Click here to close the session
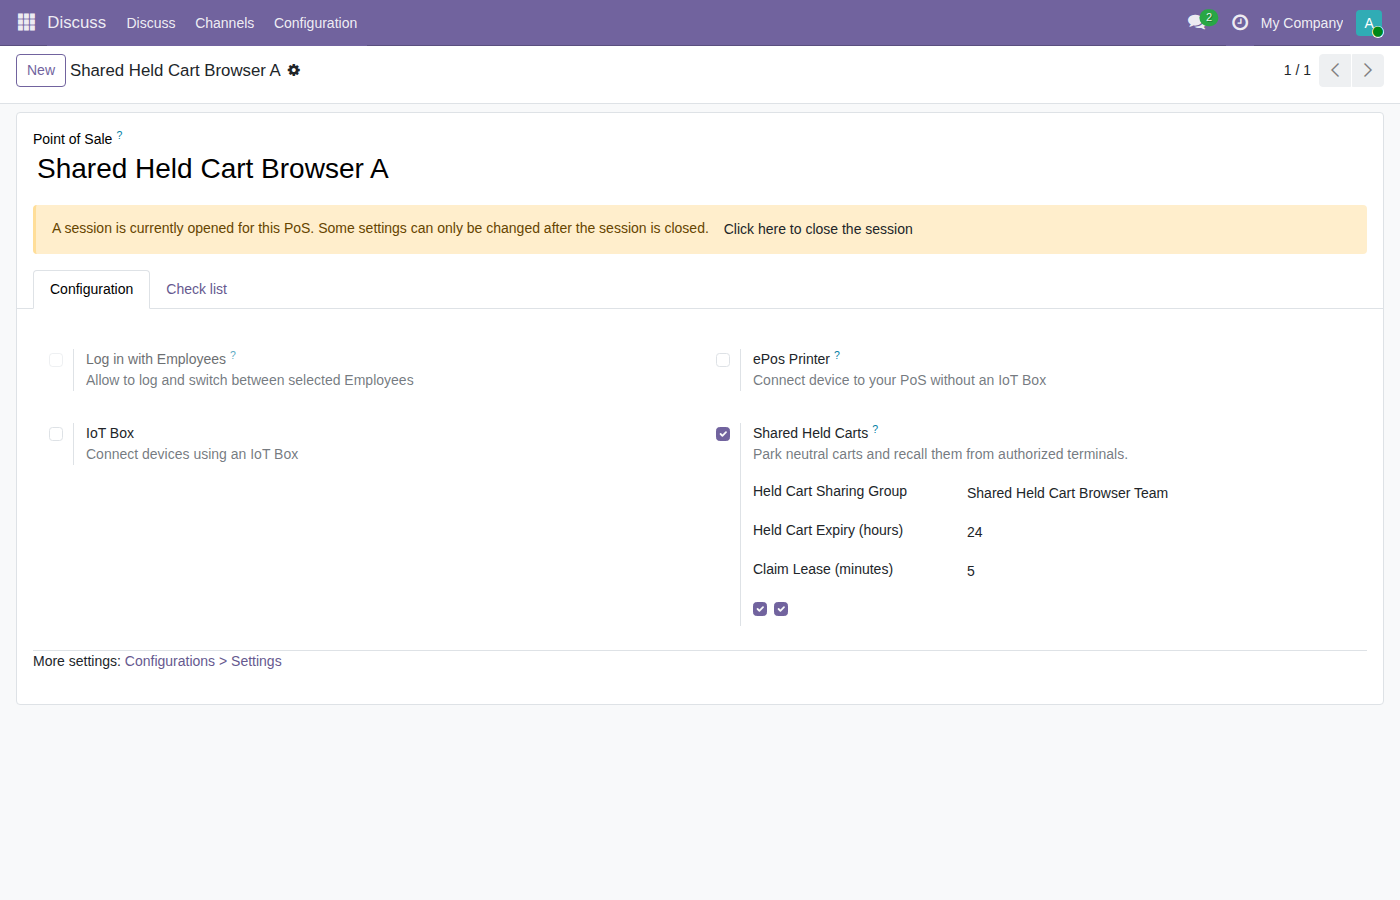Viewport: 1400px width, 900px height. coord(818,229)
